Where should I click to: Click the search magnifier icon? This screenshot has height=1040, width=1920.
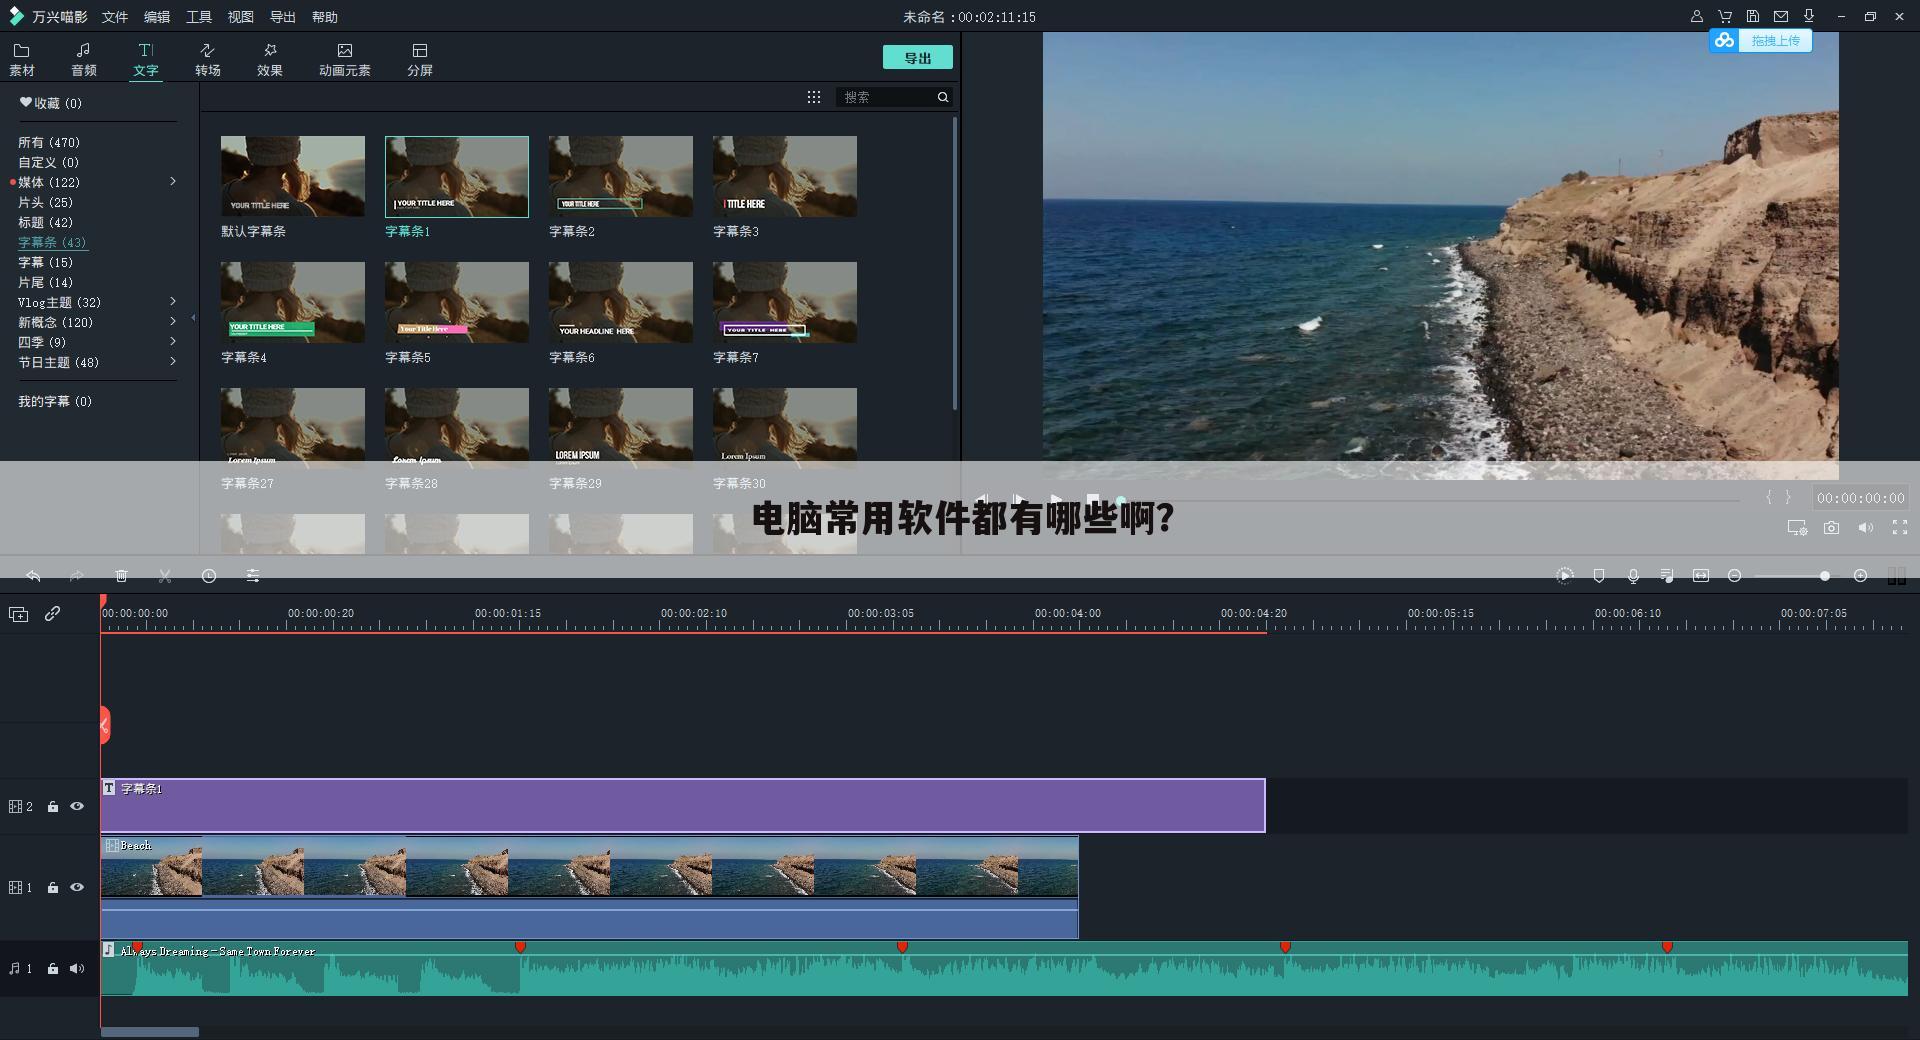point(942,97)
